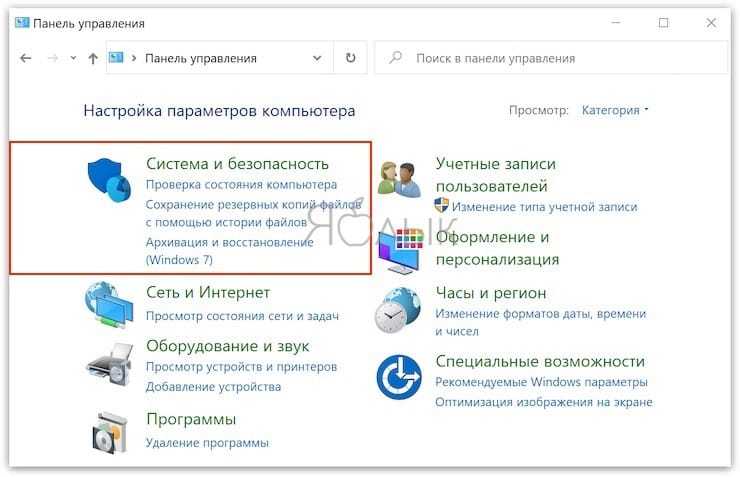This screenshot has width=740, height=477.
Task: Maximize the Control Panel window
Action: [663, 22]
